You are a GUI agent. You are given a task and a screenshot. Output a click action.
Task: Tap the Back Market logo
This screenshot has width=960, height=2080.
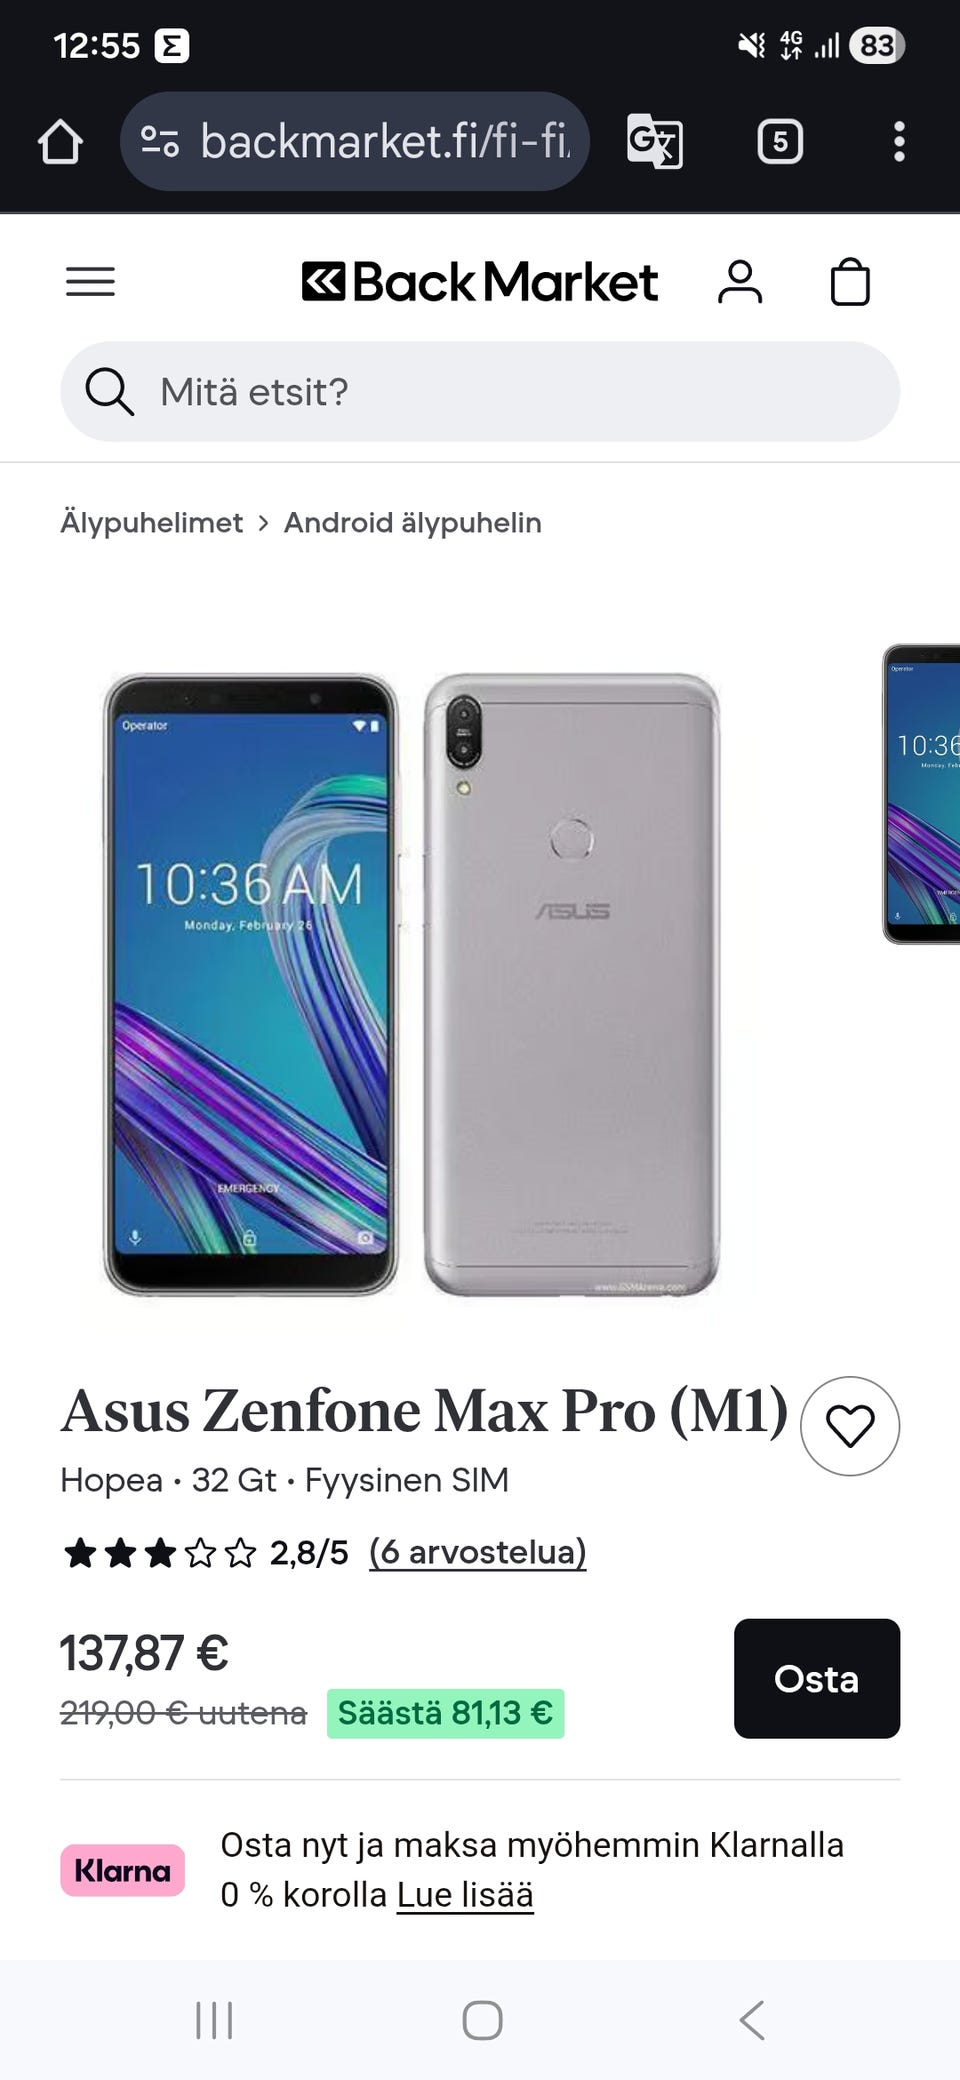coord(480,281)
